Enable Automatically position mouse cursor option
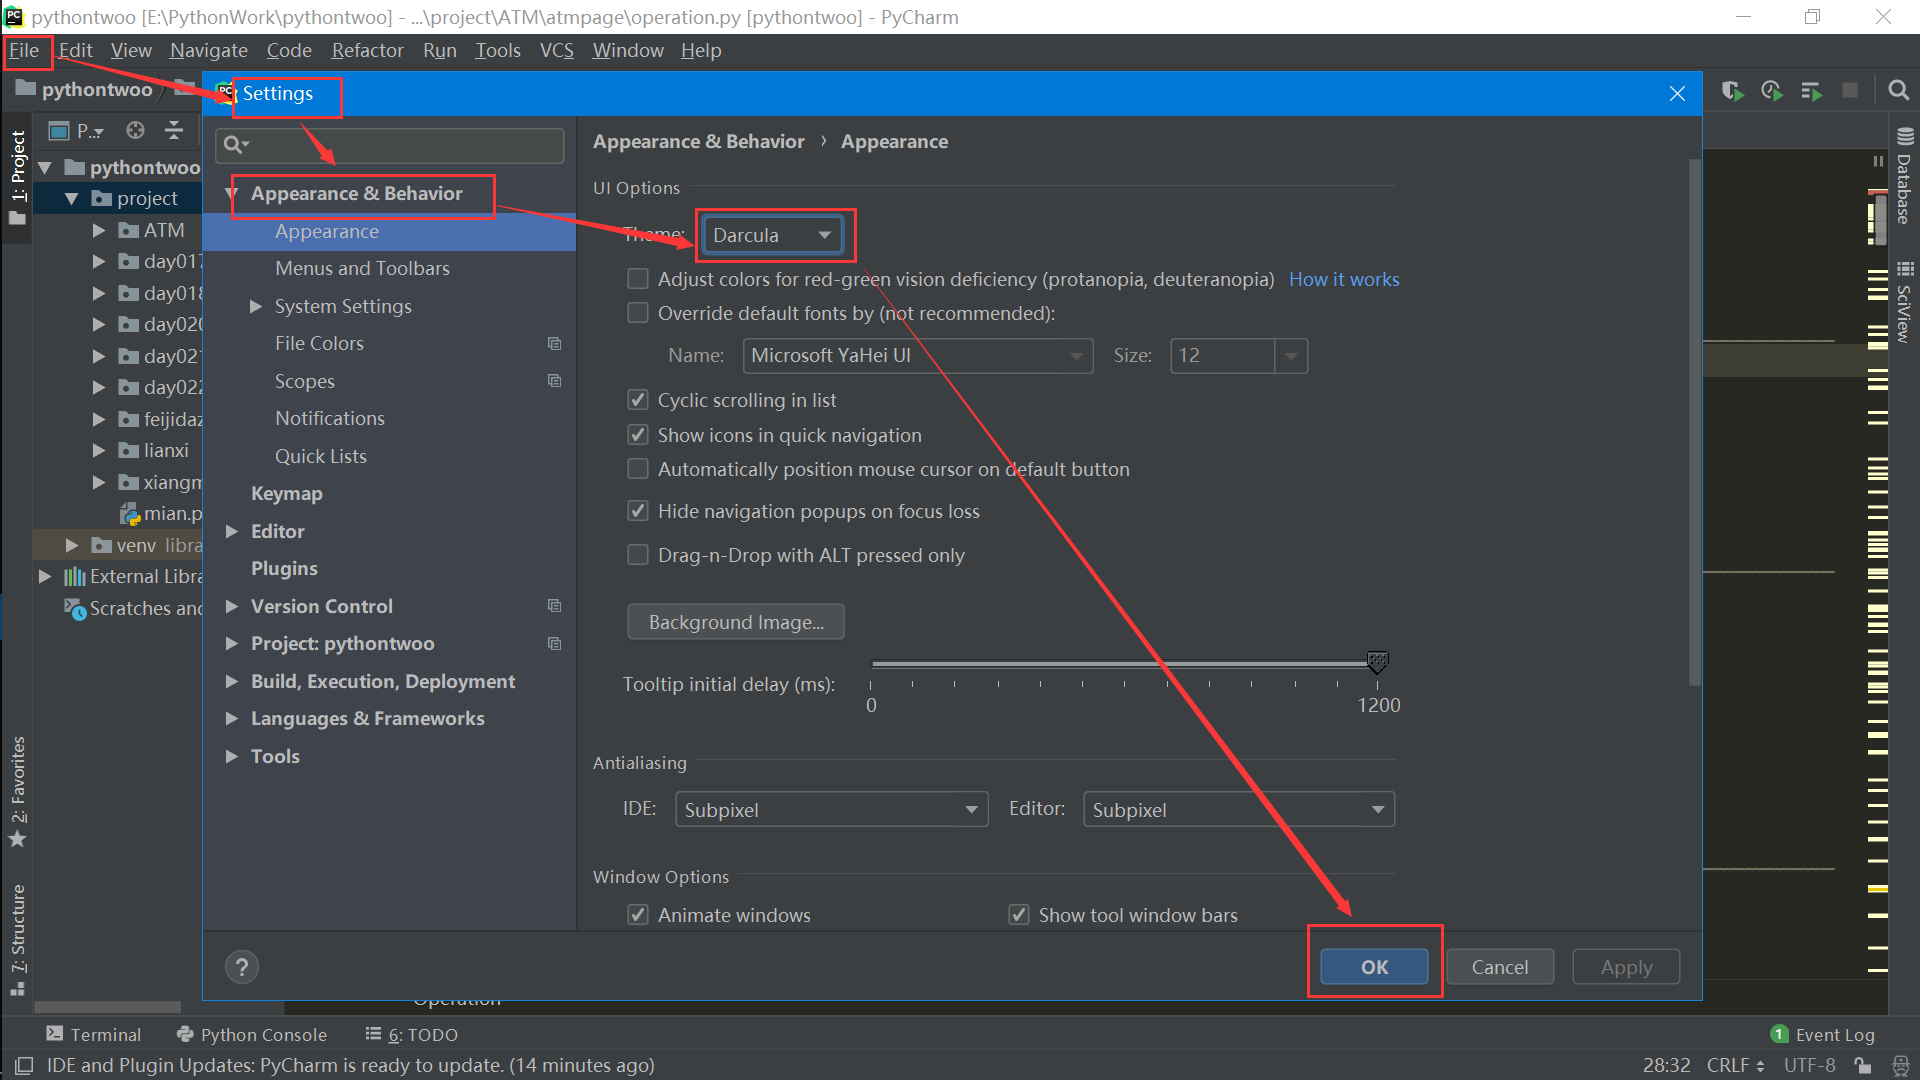The width and height of the screenshot is (1920, 1080). coord(637,469)
